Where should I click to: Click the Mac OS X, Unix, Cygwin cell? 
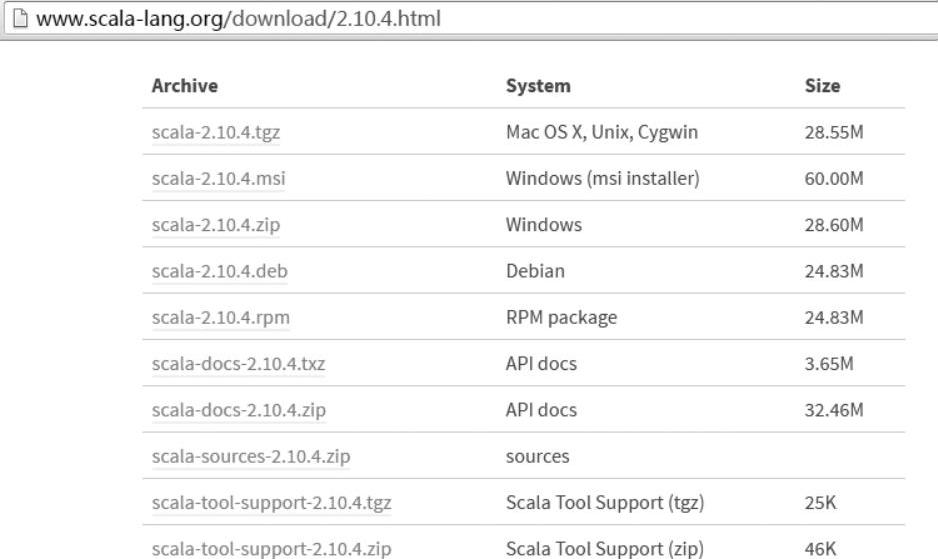click(602, 132)
